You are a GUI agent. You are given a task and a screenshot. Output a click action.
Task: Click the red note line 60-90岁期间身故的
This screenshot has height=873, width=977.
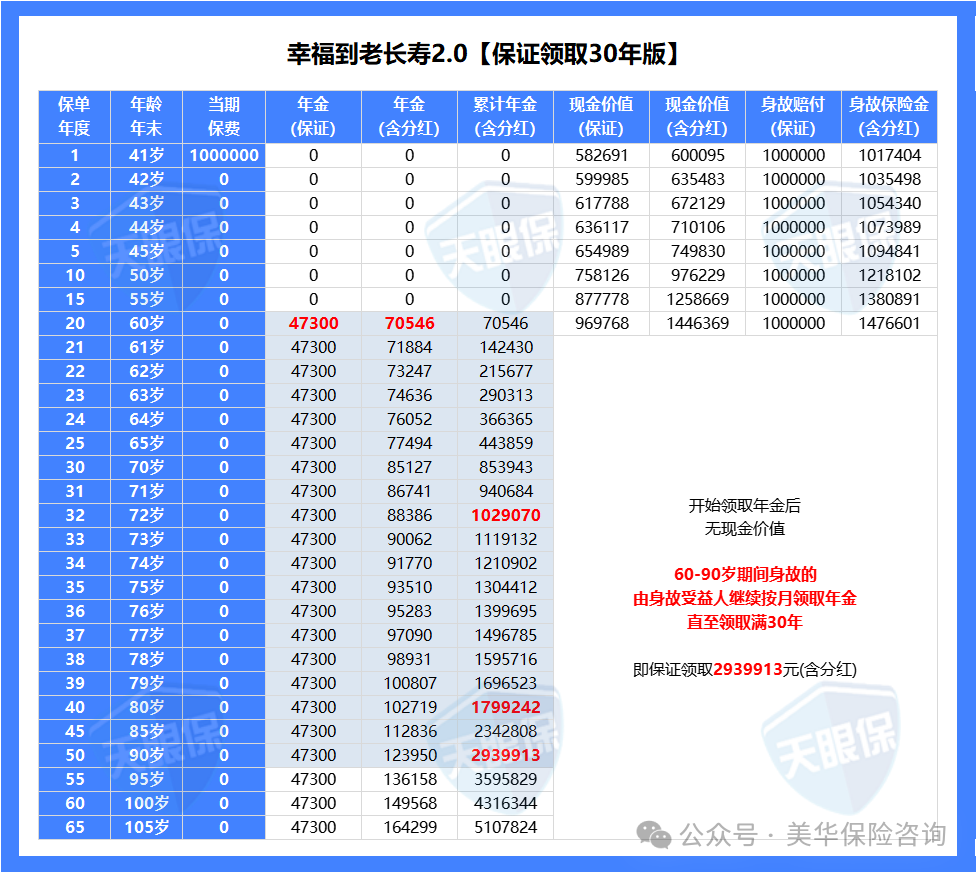click(x=745, y=575)
